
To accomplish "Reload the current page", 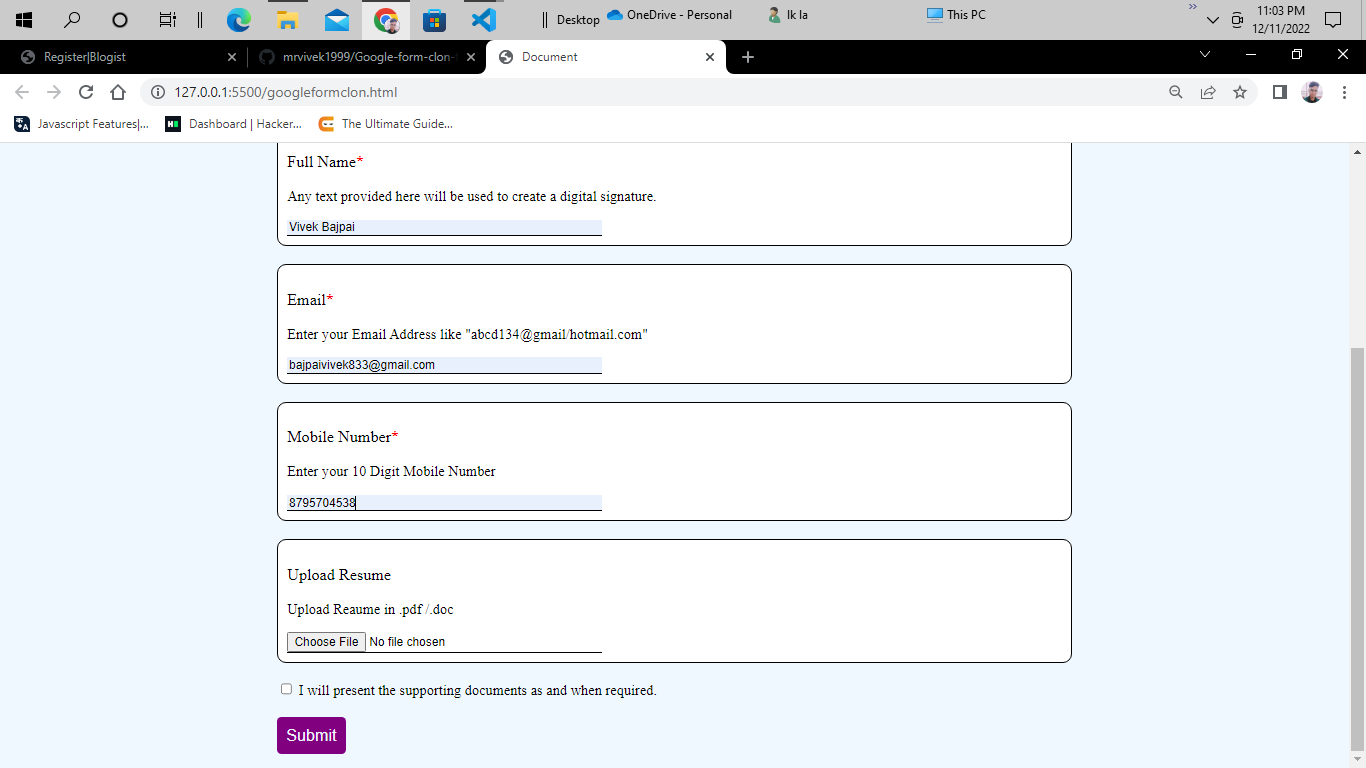I will click(86, 92).
